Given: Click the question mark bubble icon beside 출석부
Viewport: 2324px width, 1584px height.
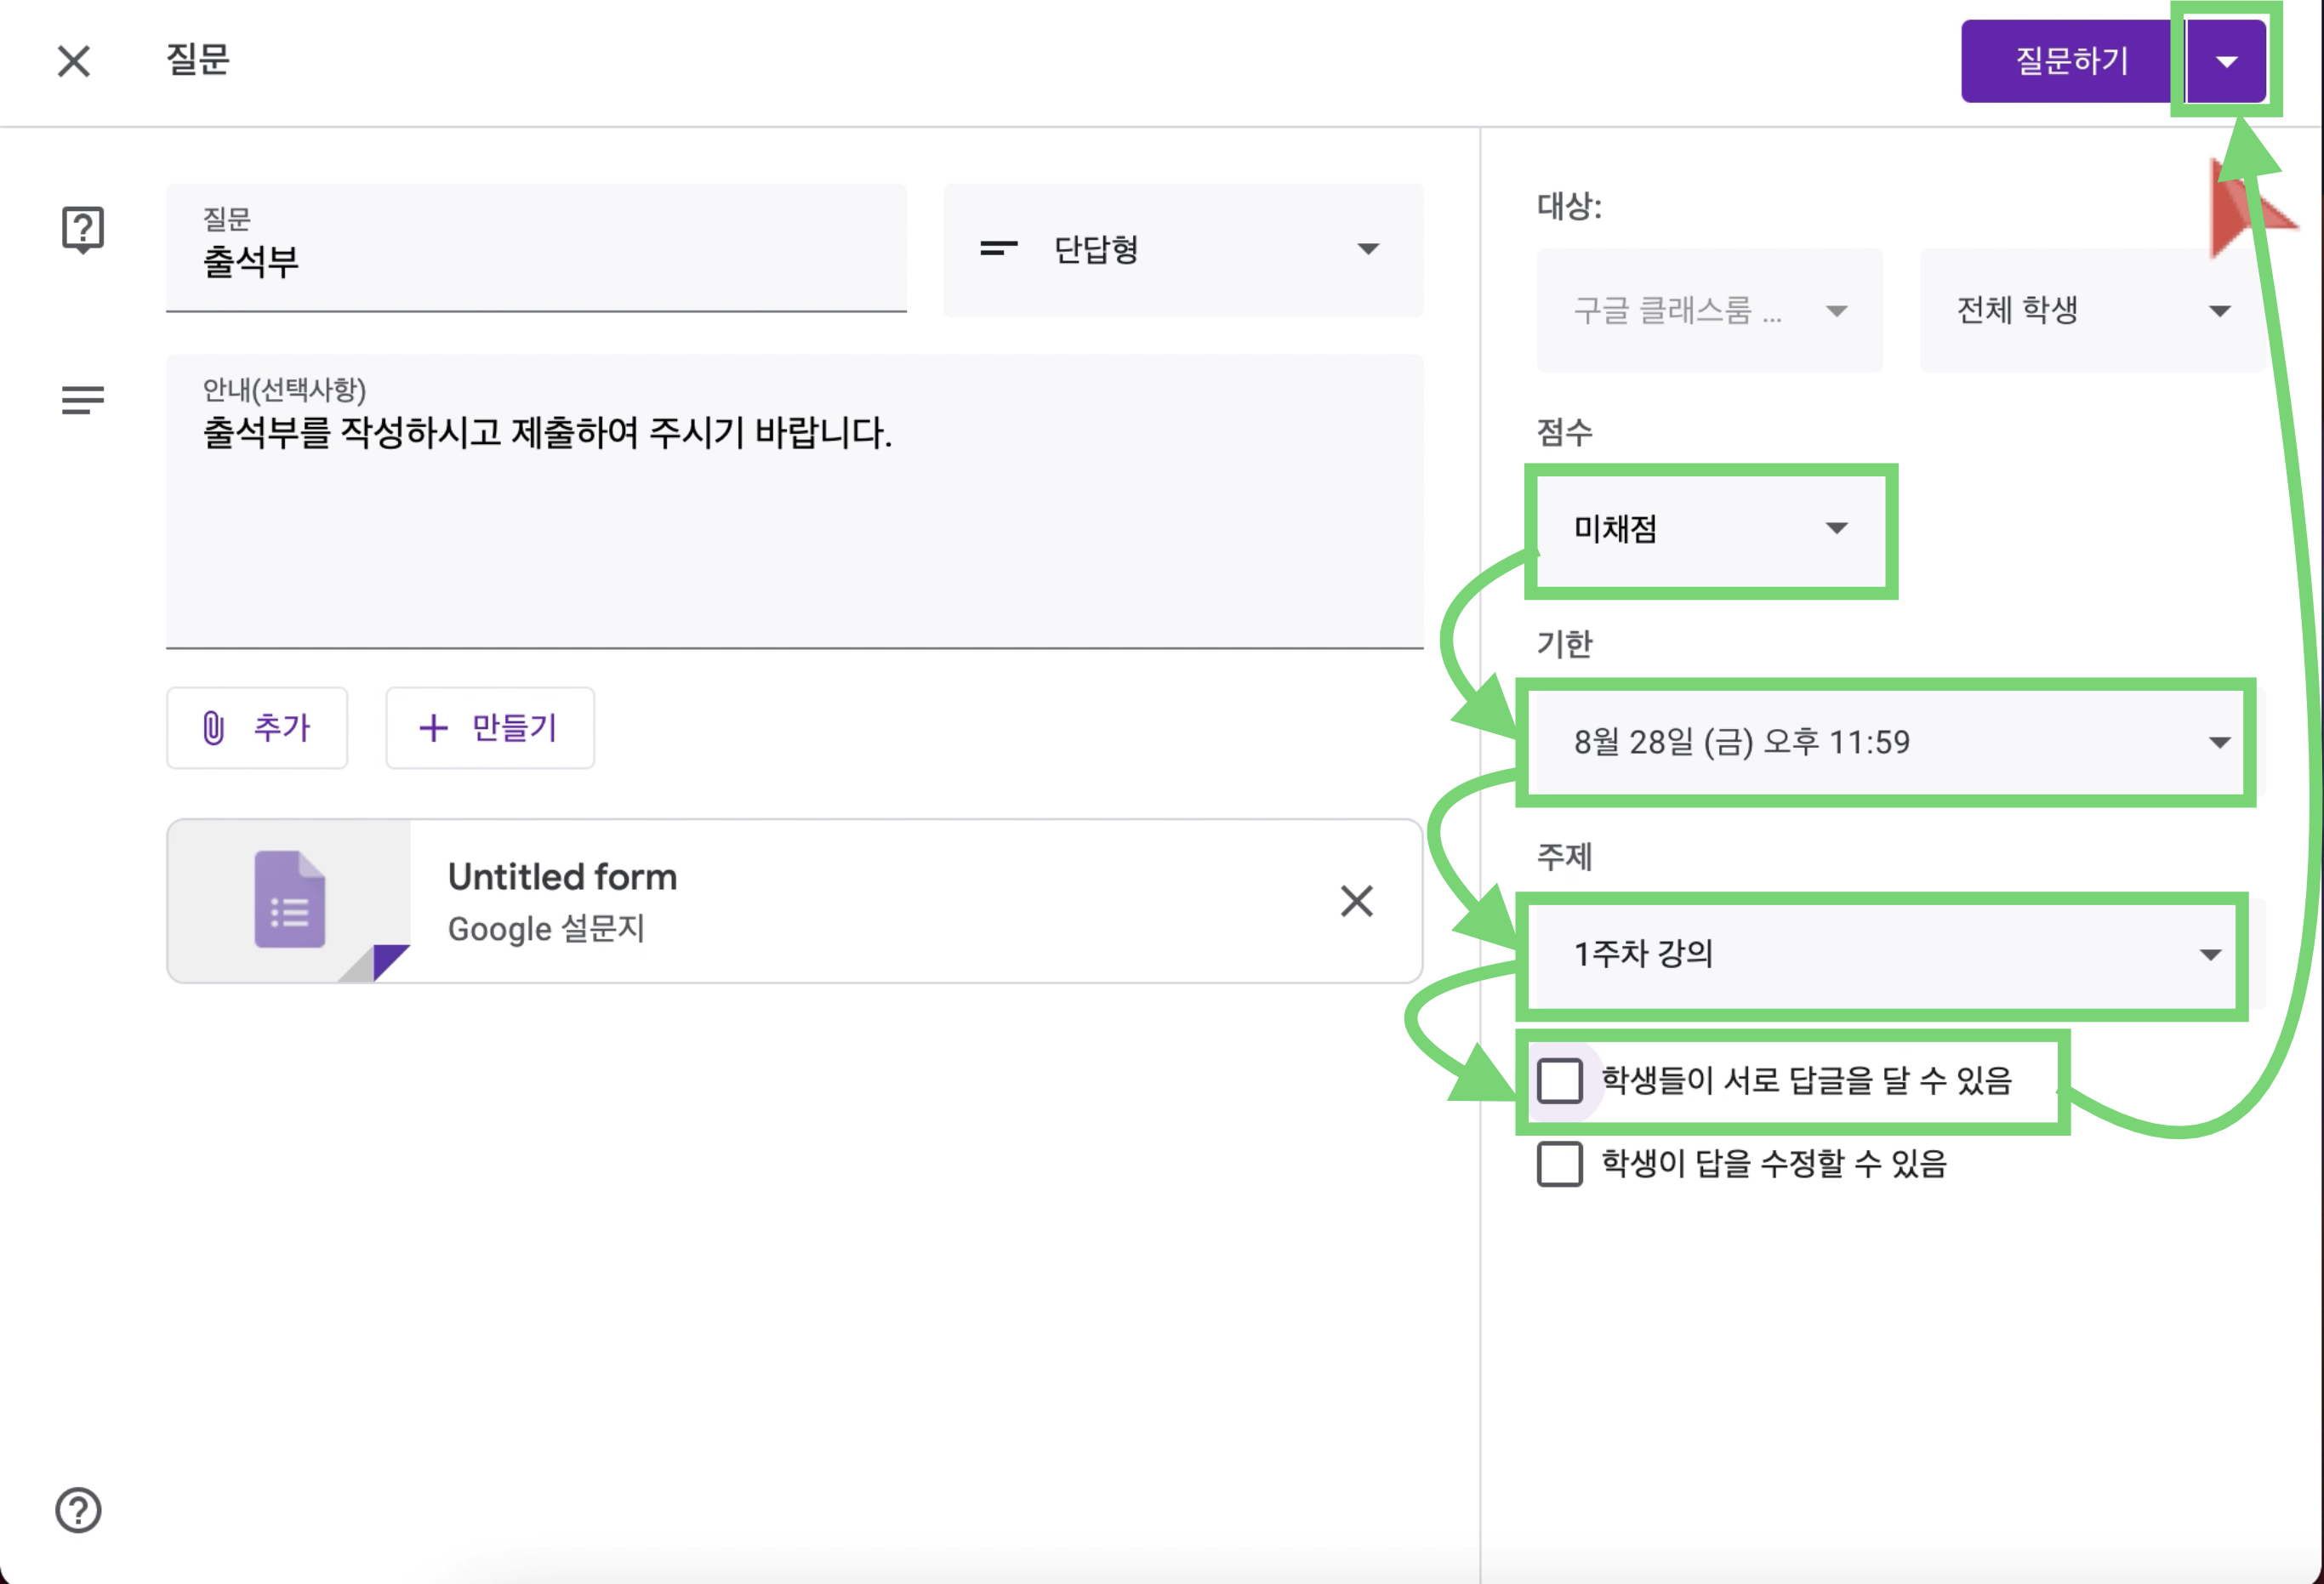Looking at the screenshot, I should [x=82, y=230].
